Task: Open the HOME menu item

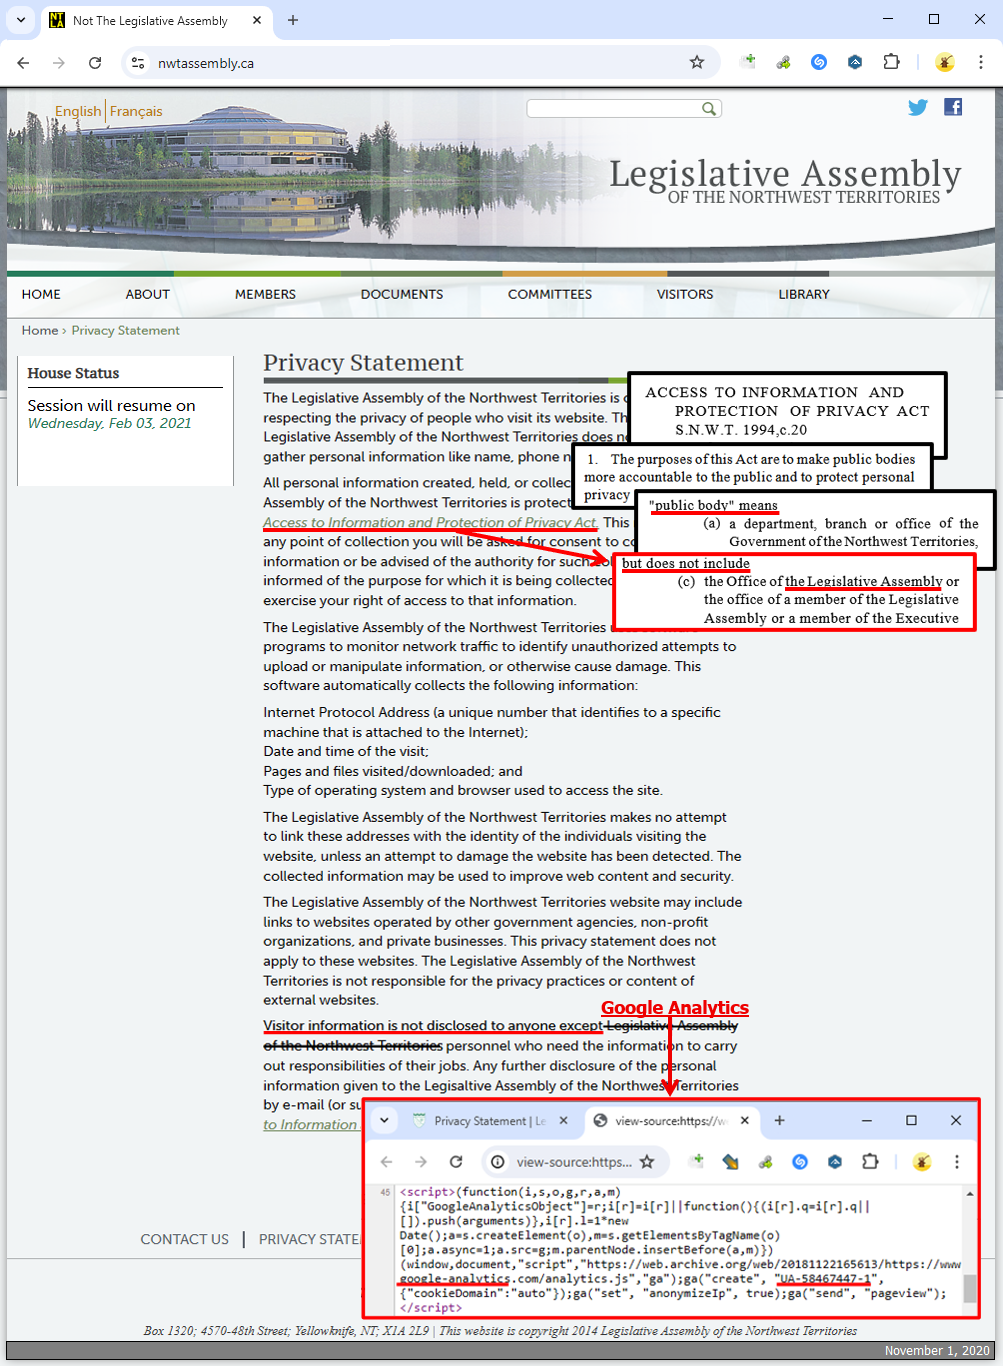Action: (x=41, y=294)
